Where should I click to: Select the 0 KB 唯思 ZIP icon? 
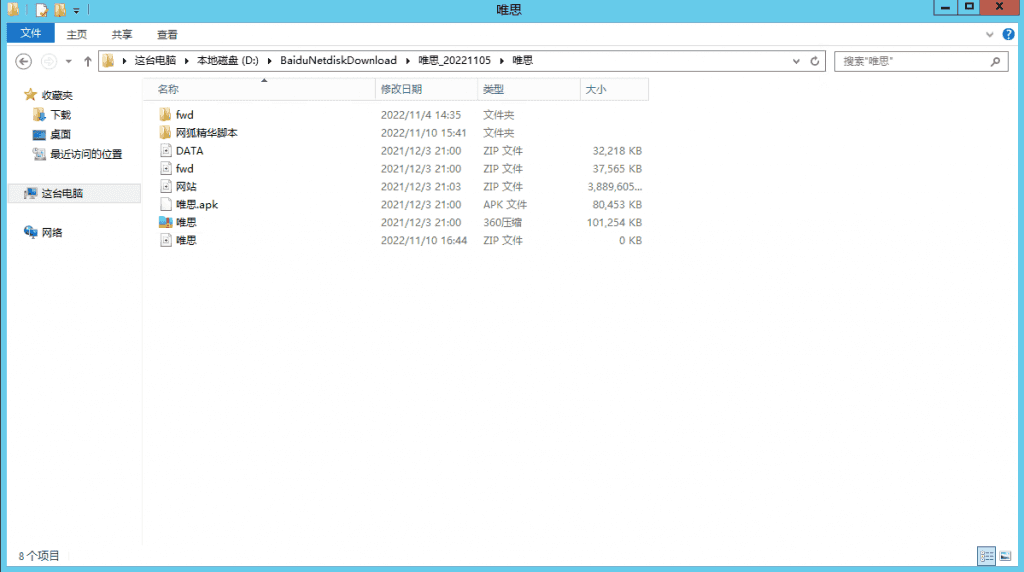coord(166,240)
